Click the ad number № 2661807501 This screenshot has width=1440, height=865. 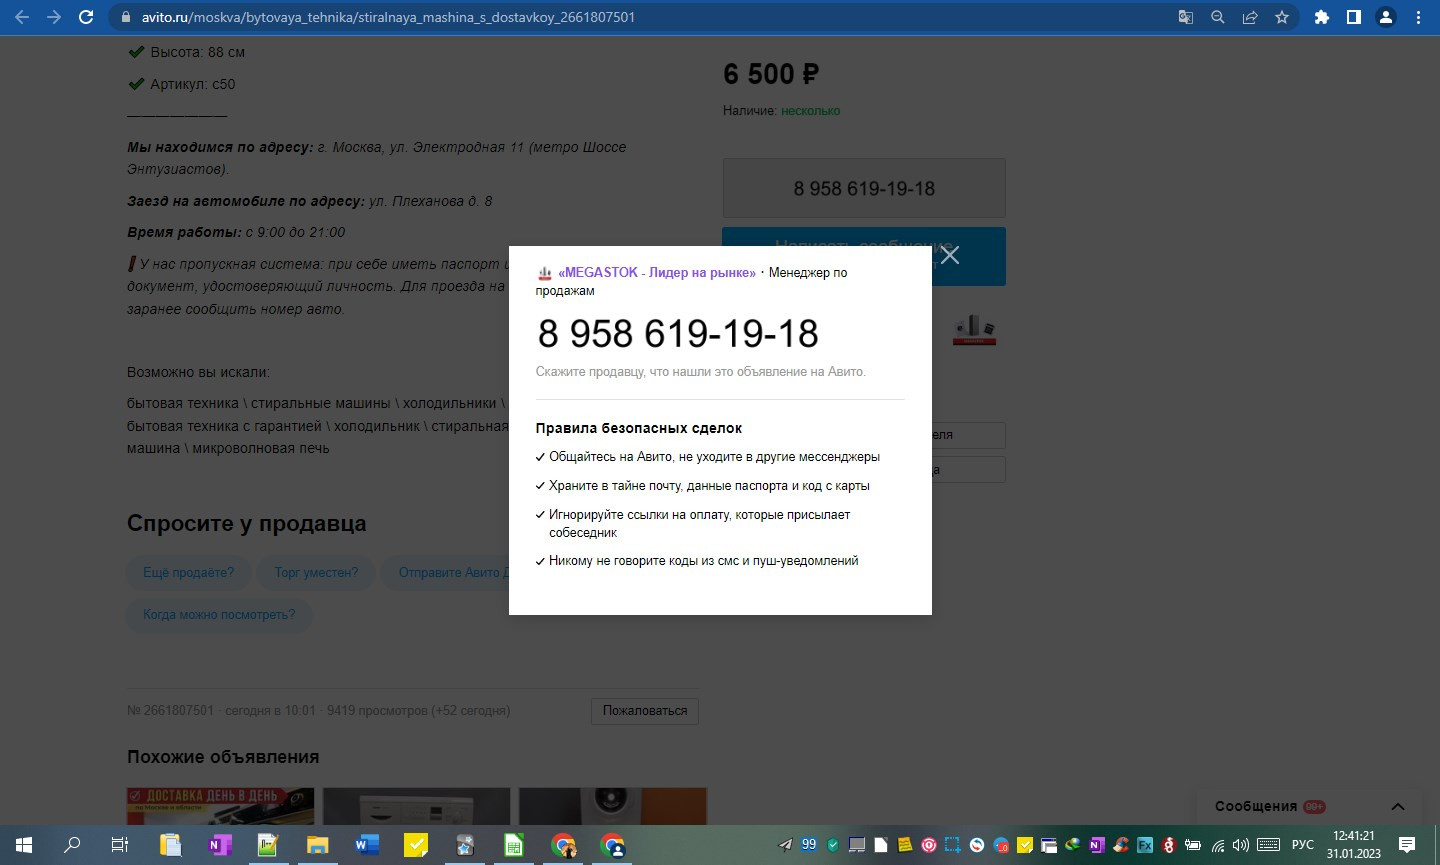click(170, 711)
